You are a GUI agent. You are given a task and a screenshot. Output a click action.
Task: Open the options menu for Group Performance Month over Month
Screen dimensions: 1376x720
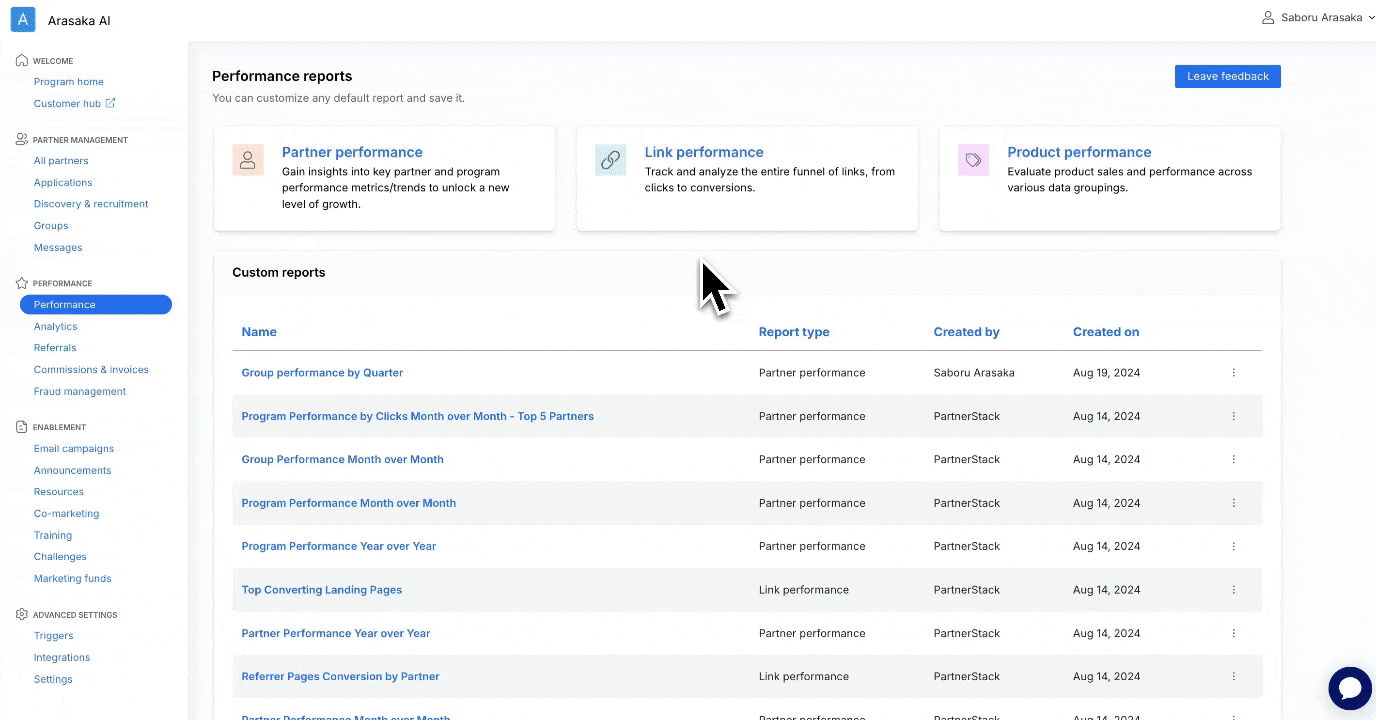coord(1234,459)
